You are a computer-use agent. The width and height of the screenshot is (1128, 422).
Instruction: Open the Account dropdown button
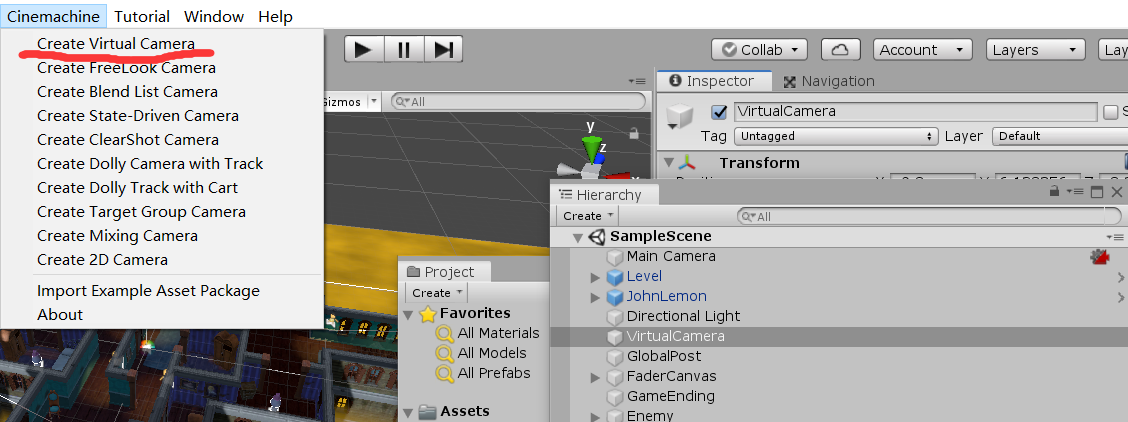point(921,49)
